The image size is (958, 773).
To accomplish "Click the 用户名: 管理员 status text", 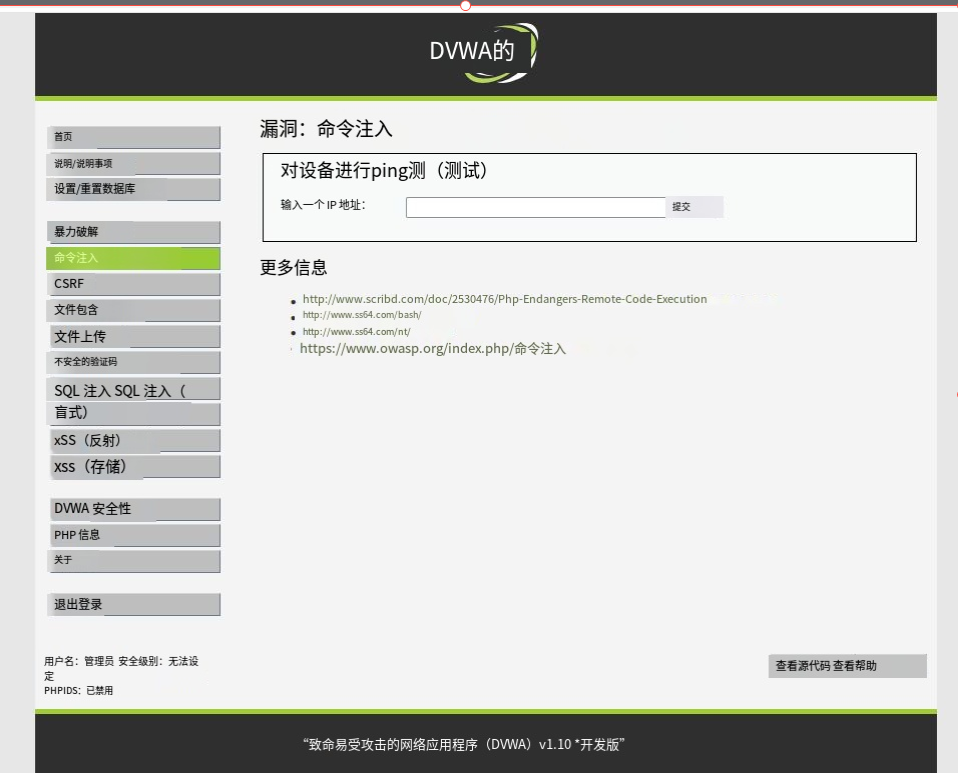I will click(x=79, y=661).
